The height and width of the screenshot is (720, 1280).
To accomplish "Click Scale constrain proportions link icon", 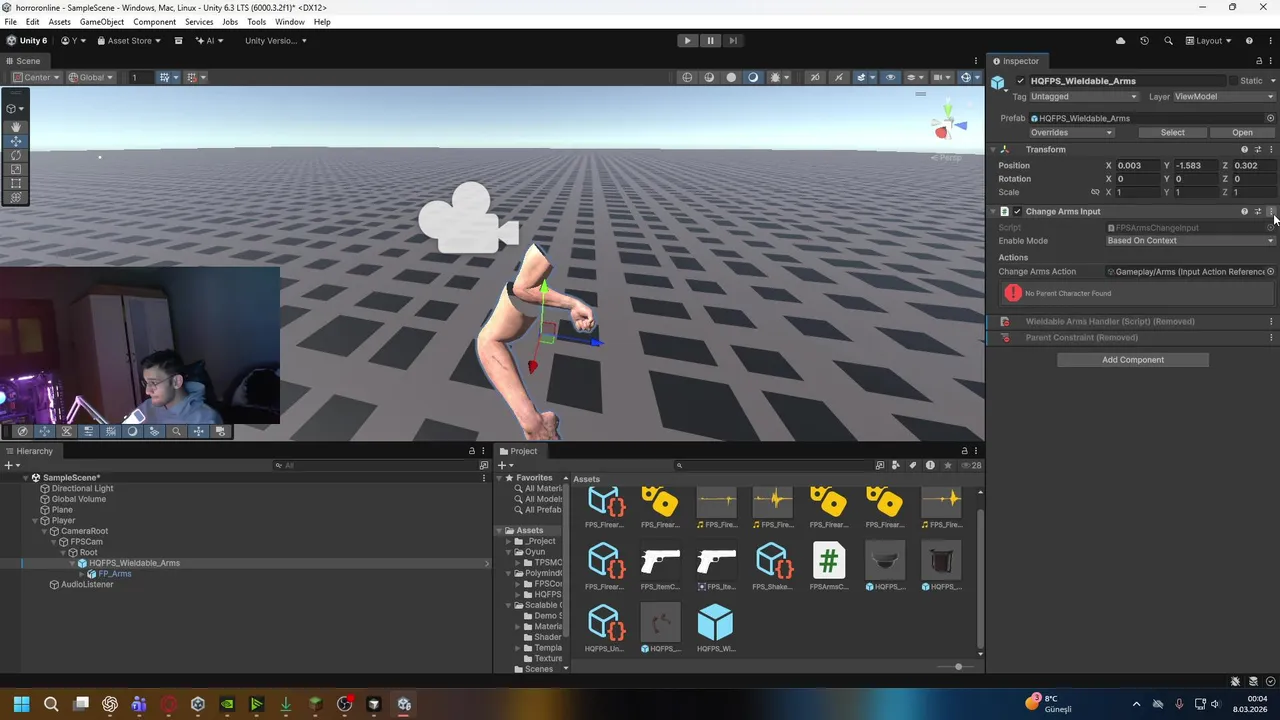I will click(x=1095, y=192).
